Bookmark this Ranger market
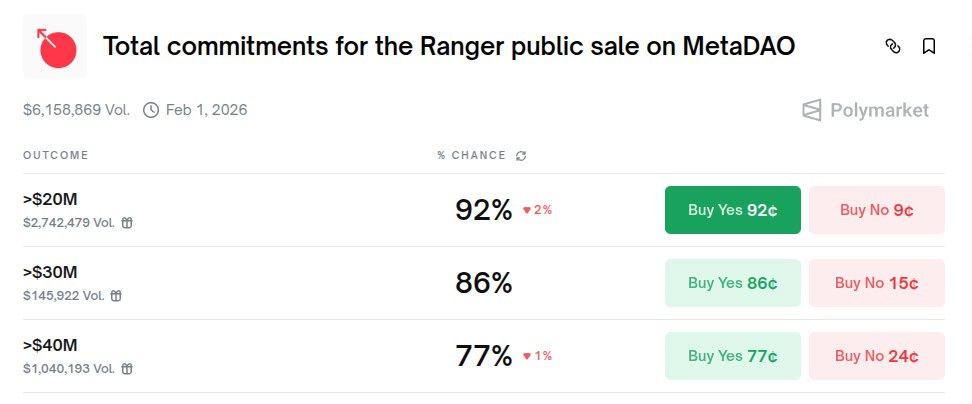The height and width of the screenshot is (404, 972). click(x=929, y=46)
